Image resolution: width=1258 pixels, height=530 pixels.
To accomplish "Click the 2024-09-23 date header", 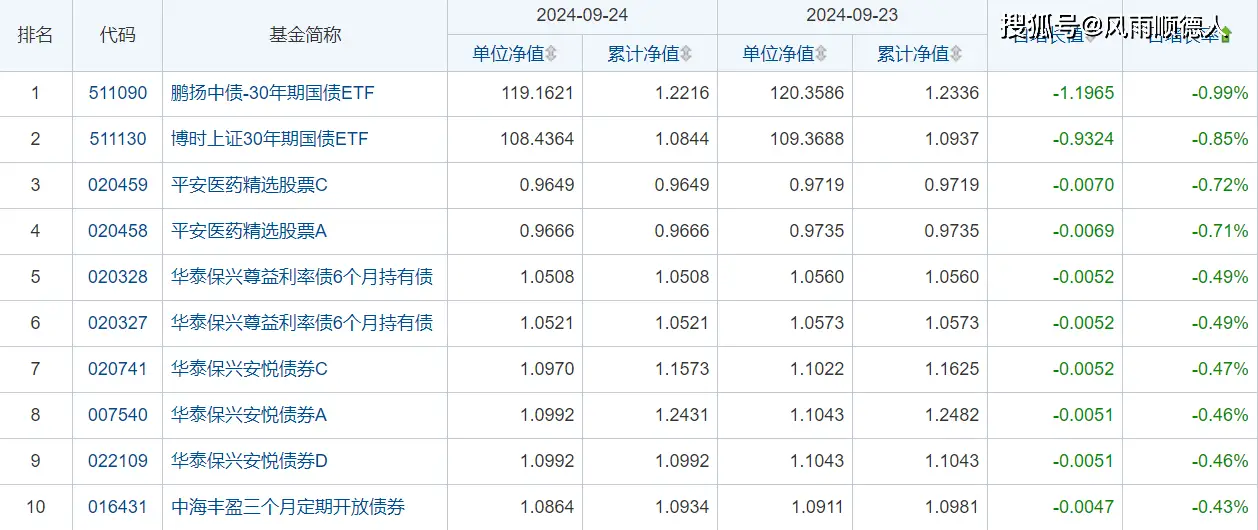I will tap(852, 16).
